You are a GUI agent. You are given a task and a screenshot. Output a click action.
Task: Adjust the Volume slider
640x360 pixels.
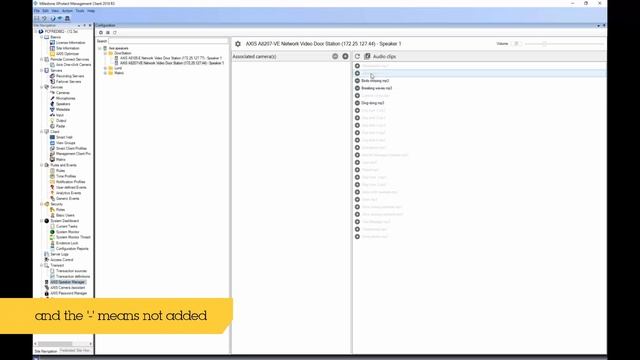pos(564,44)
